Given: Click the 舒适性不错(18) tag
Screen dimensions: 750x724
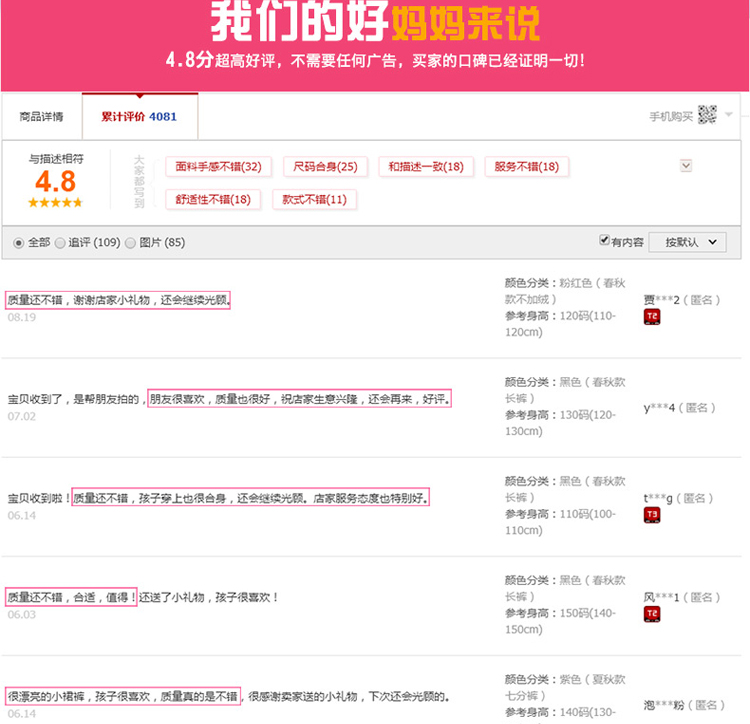Looking at the screenshot, I should (212, 199).
